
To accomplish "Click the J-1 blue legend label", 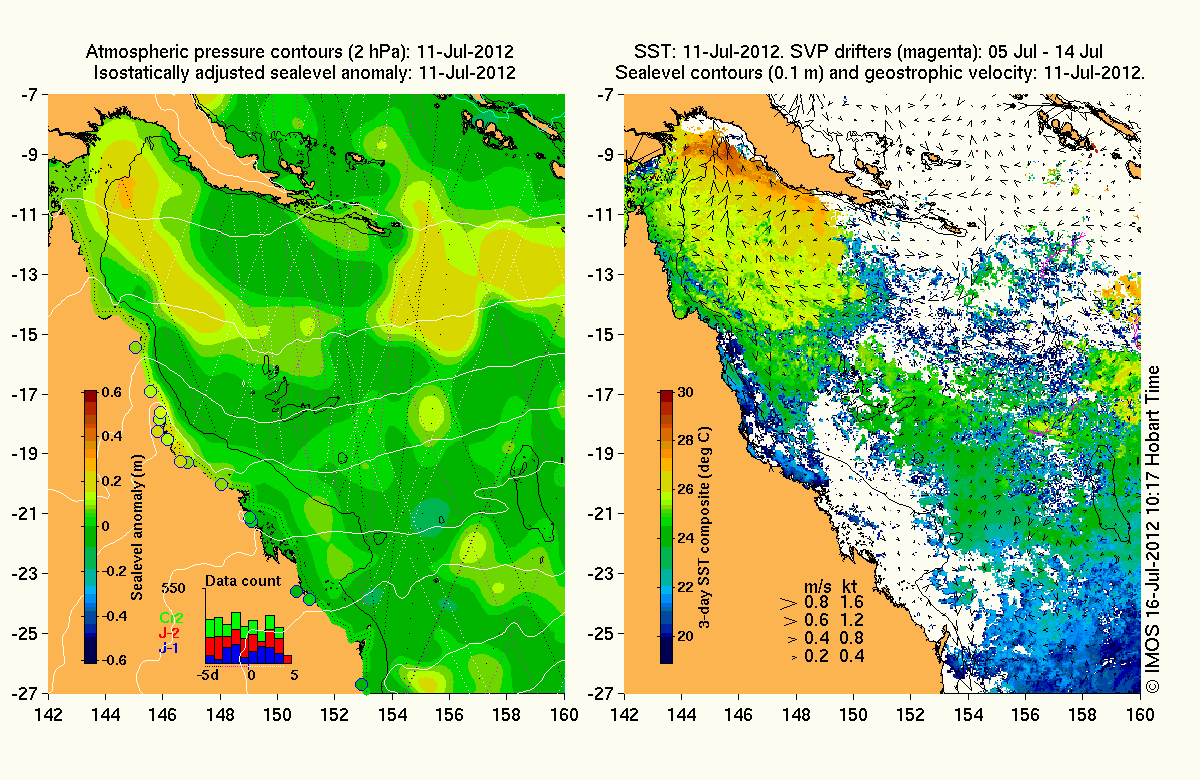I will pos(169,648).
